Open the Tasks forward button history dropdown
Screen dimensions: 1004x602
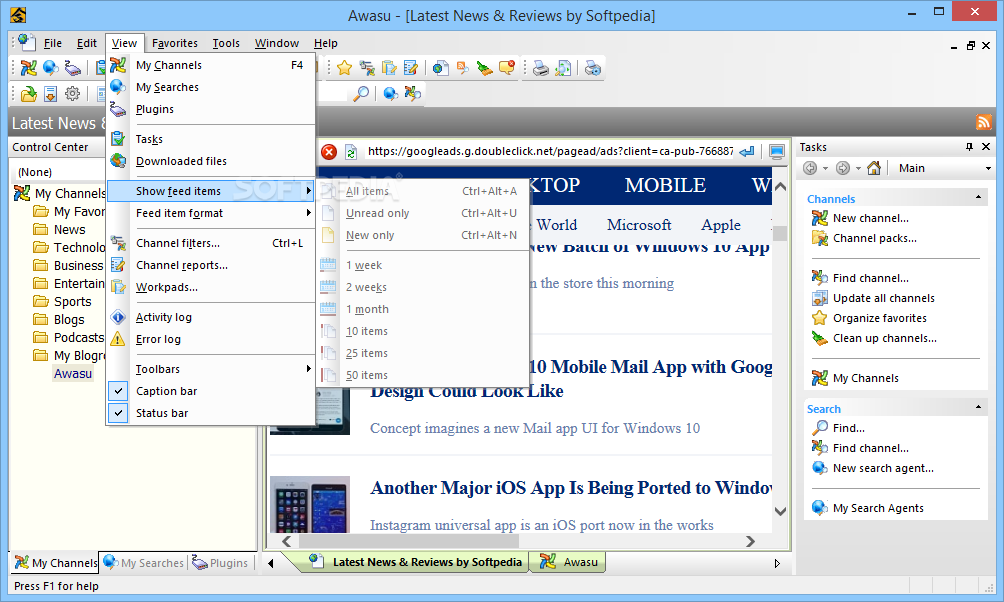tap(858, 168)
